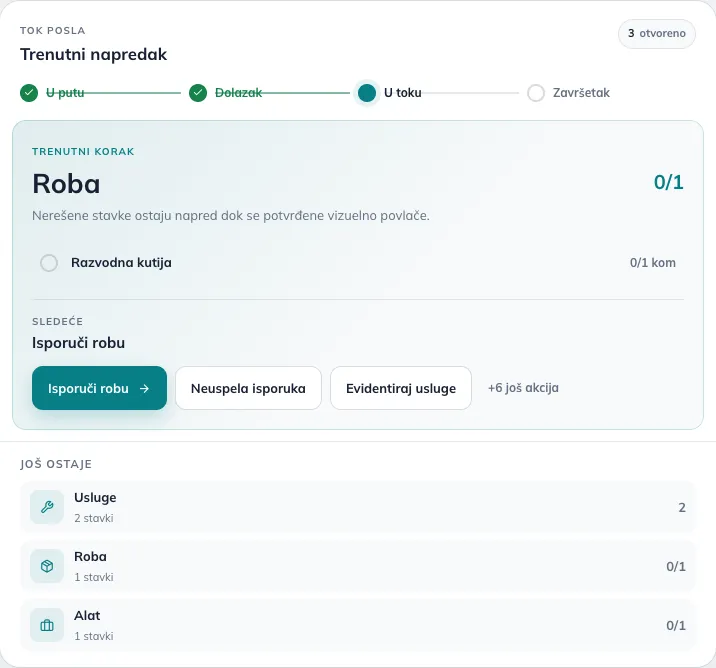Click the green checkmark for Dolazak step
This screenshot has width=716, height=668.
pyautogui.click(x=198, y=93)
